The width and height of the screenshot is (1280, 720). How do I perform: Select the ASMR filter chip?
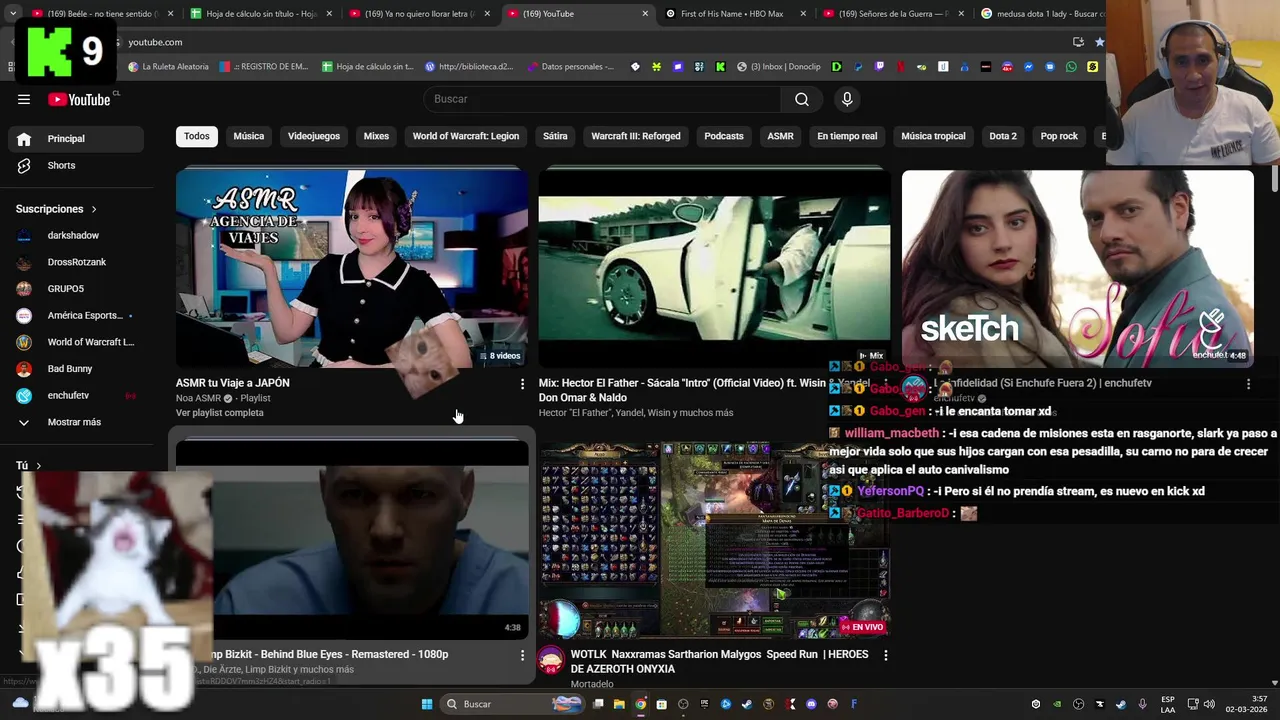(780, 136)
